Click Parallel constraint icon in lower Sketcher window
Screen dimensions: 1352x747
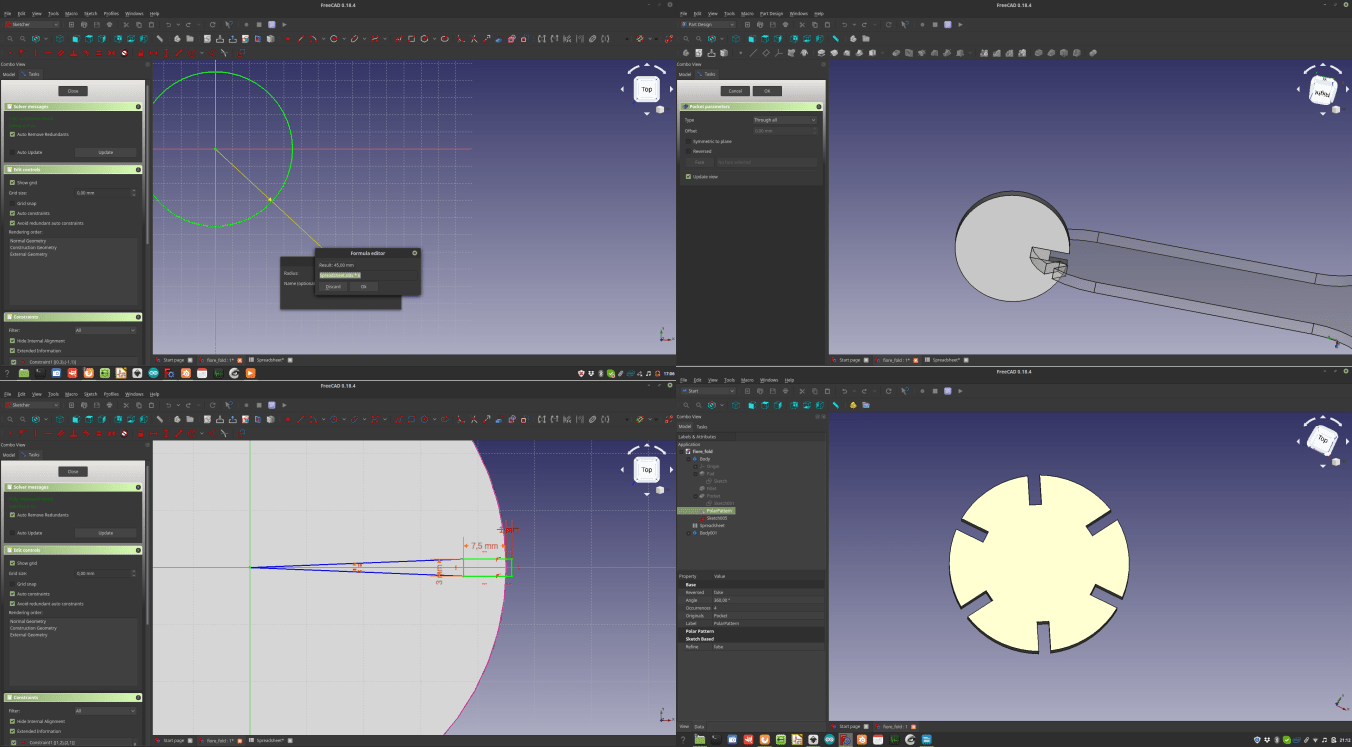click(60, 434)
